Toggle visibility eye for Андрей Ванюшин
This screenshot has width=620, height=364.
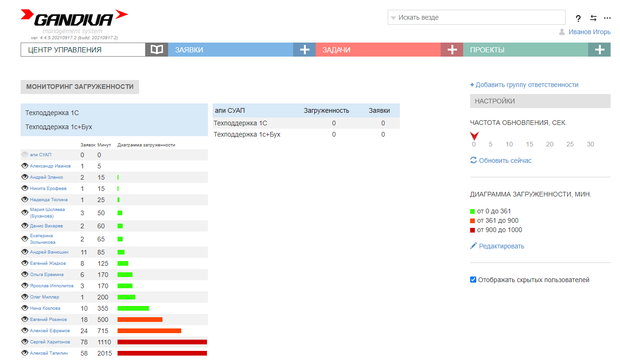coord(25,252)
